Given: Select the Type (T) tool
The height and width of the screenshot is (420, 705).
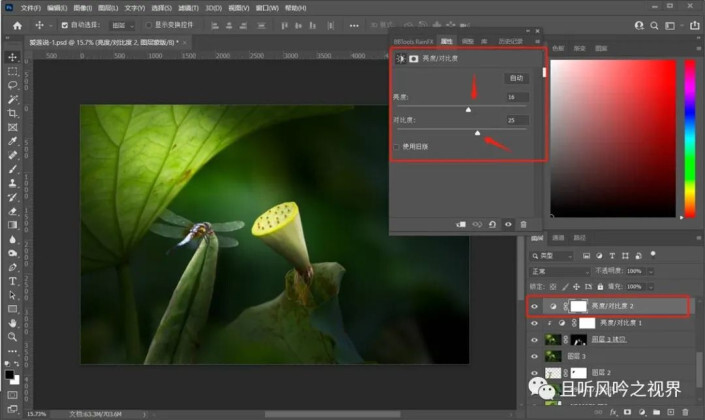Looking at the screenshot, I should [12, 281].
